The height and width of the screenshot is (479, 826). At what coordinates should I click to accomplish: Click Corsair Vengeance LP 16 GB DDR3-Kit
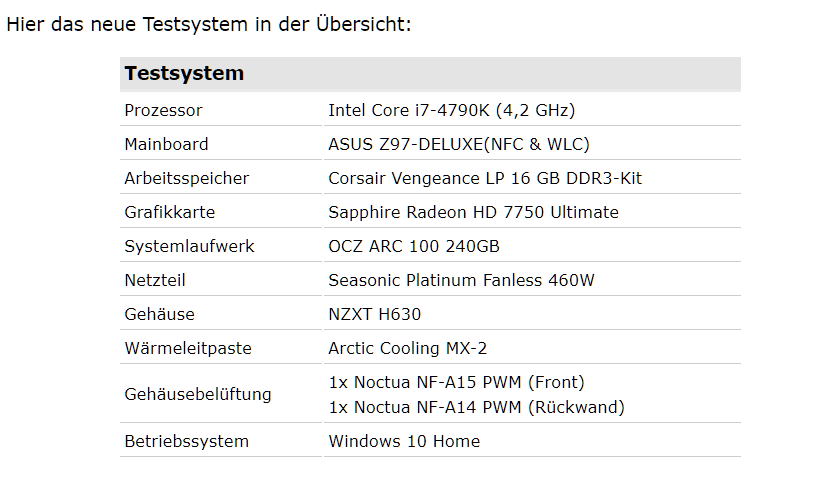[x=485, y=178]
